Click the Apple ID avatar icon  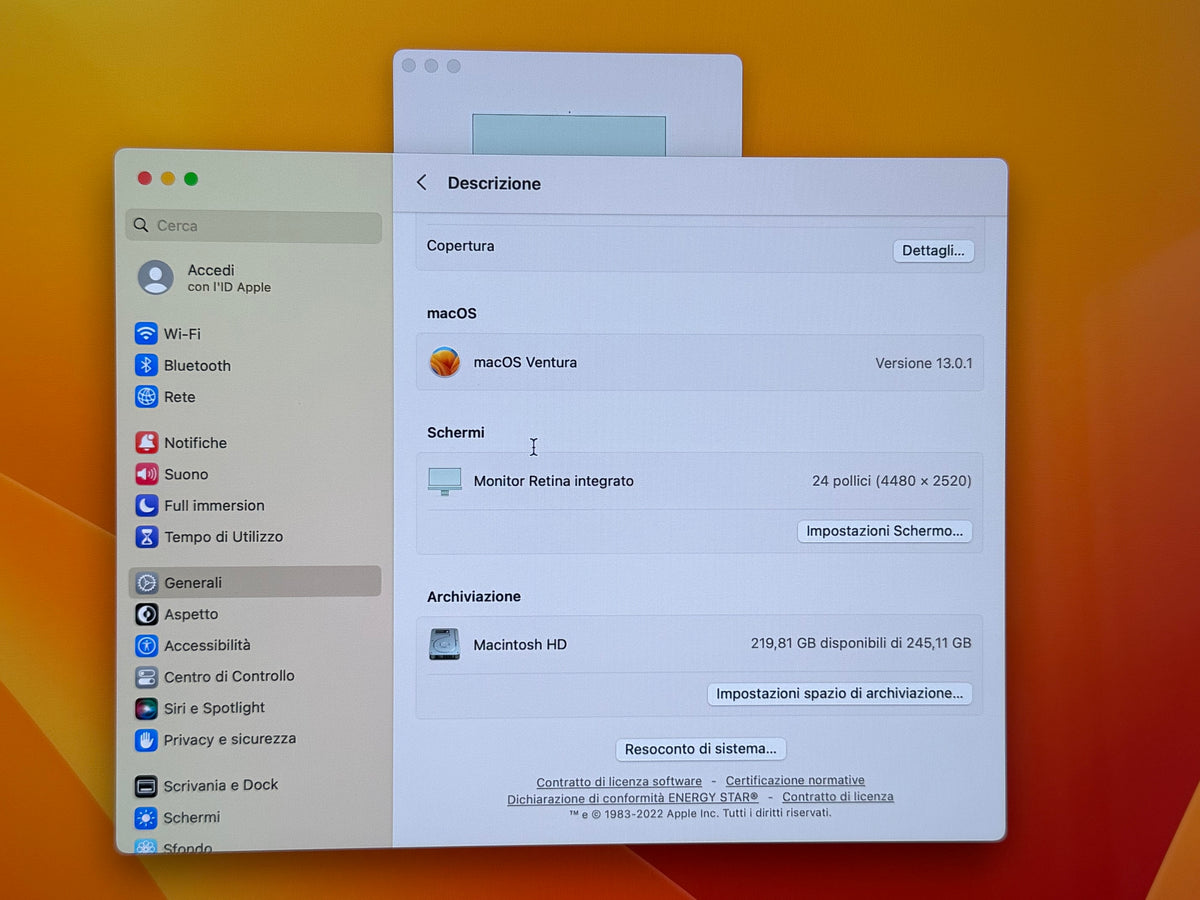pos(156,277)
